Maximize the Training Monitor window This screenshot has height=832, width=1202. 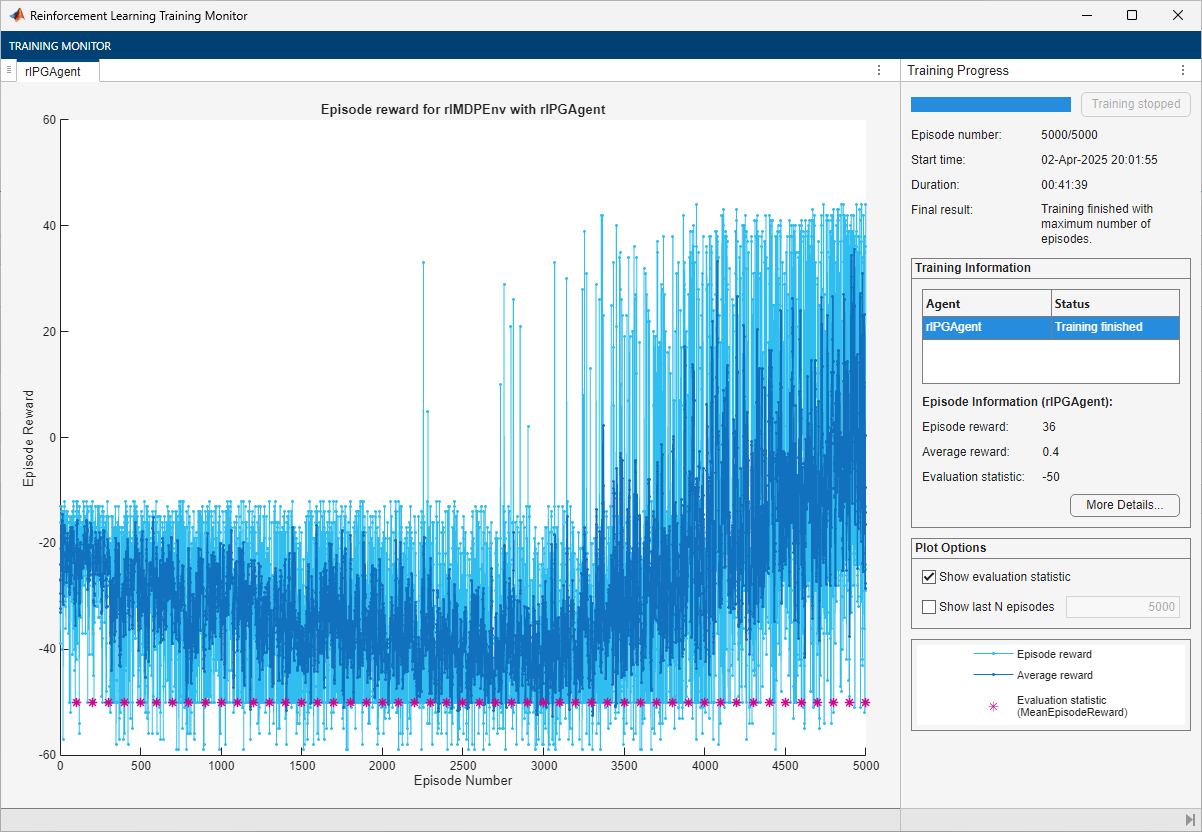point(1131,16)
